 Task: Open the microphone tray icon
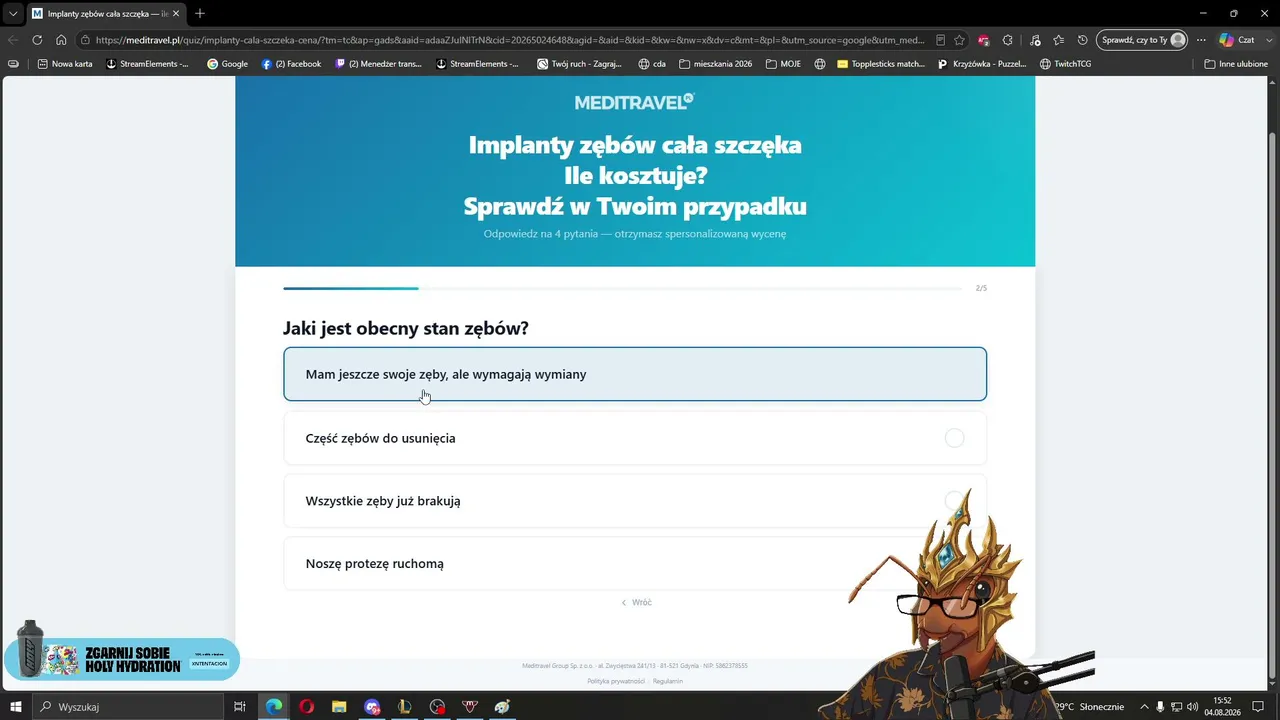pos(1160,707)
